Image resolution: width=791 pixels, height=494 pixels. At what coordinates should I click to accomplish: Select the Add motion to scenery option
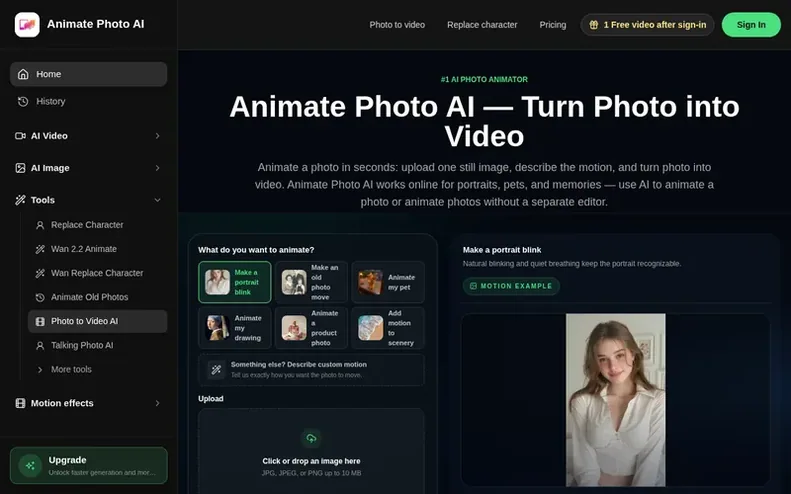tap(388, 328)
